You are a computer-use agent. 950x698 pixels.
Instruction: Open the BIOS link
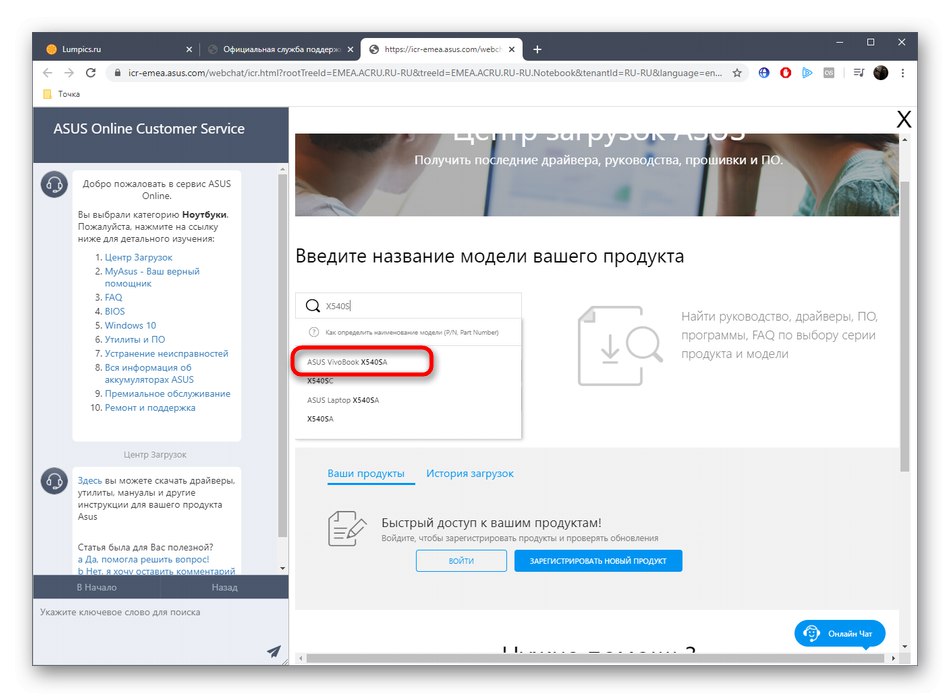(115, 311)
